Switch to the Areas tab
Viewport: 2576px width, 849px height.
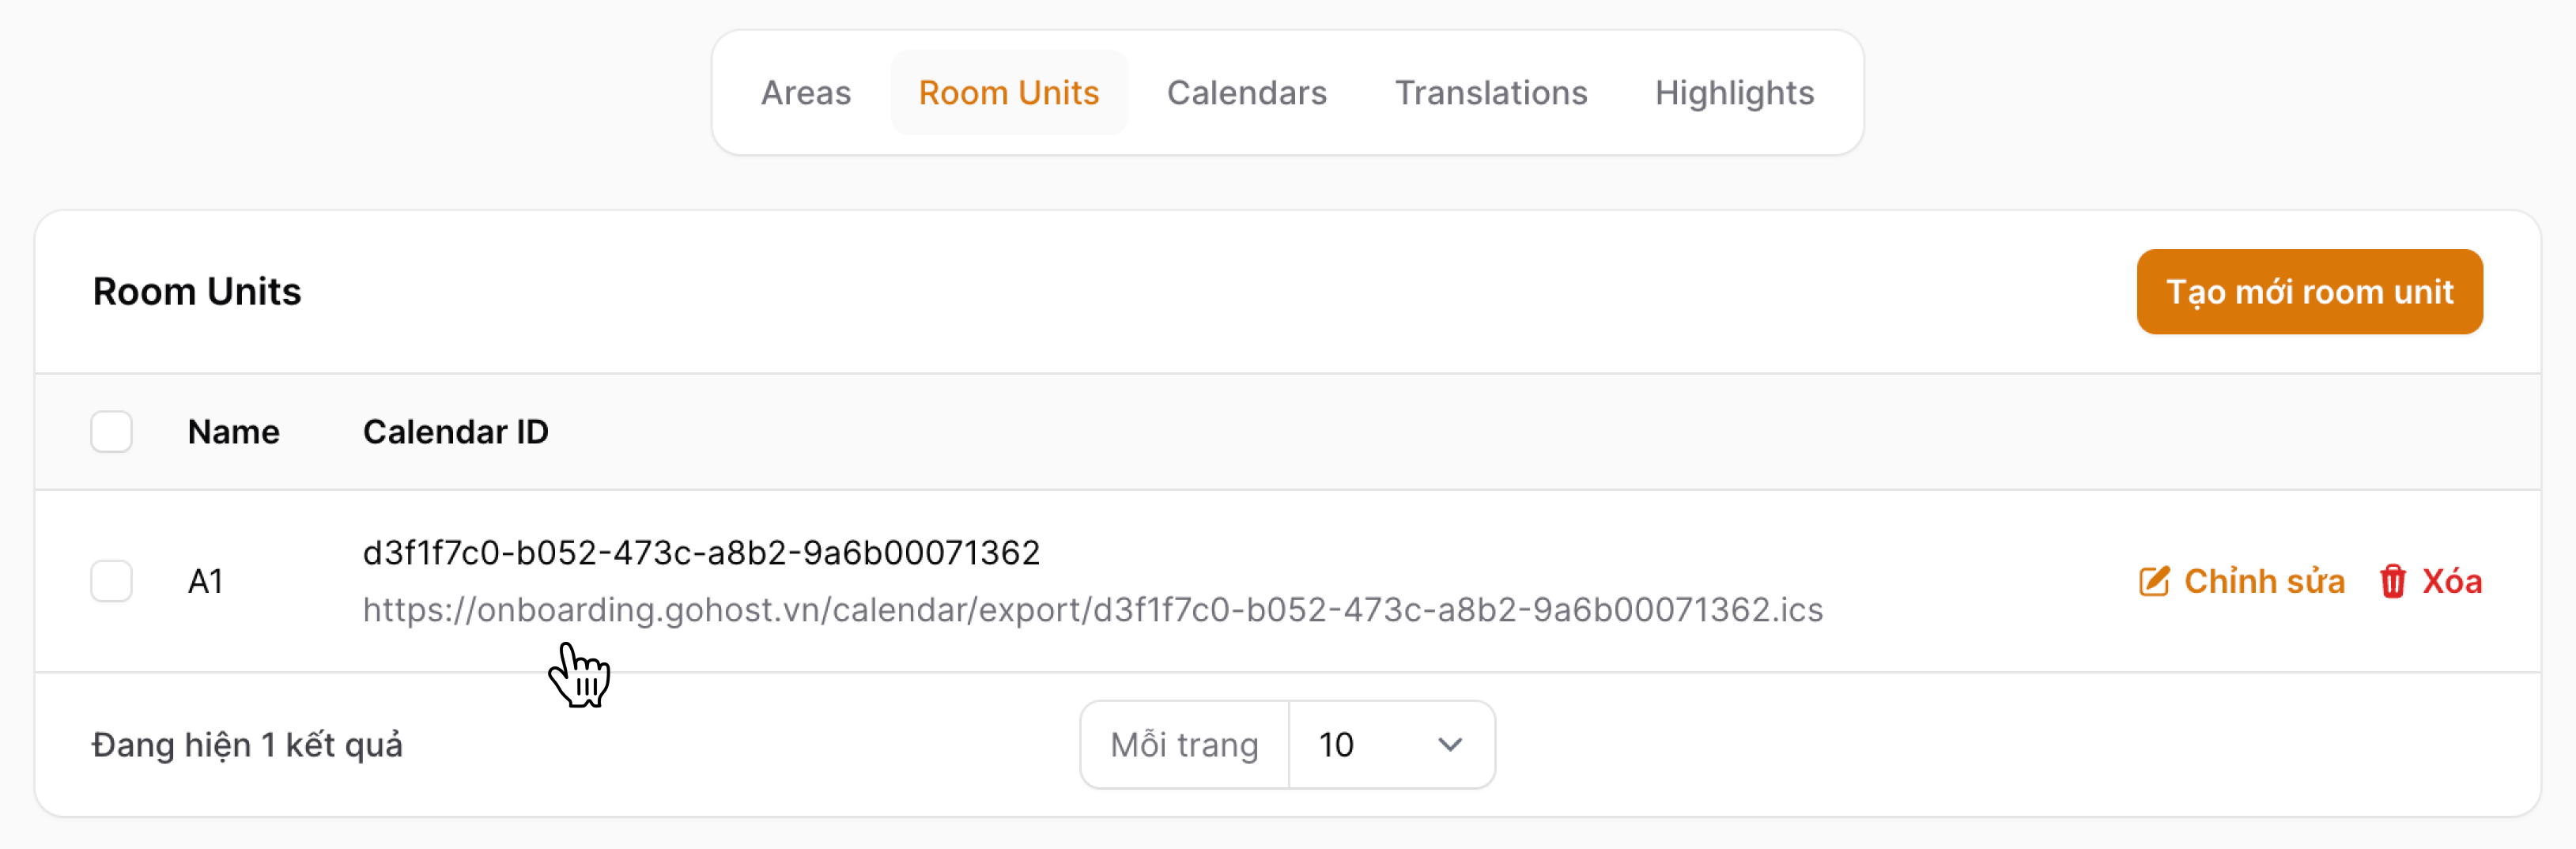click(805, 93)
